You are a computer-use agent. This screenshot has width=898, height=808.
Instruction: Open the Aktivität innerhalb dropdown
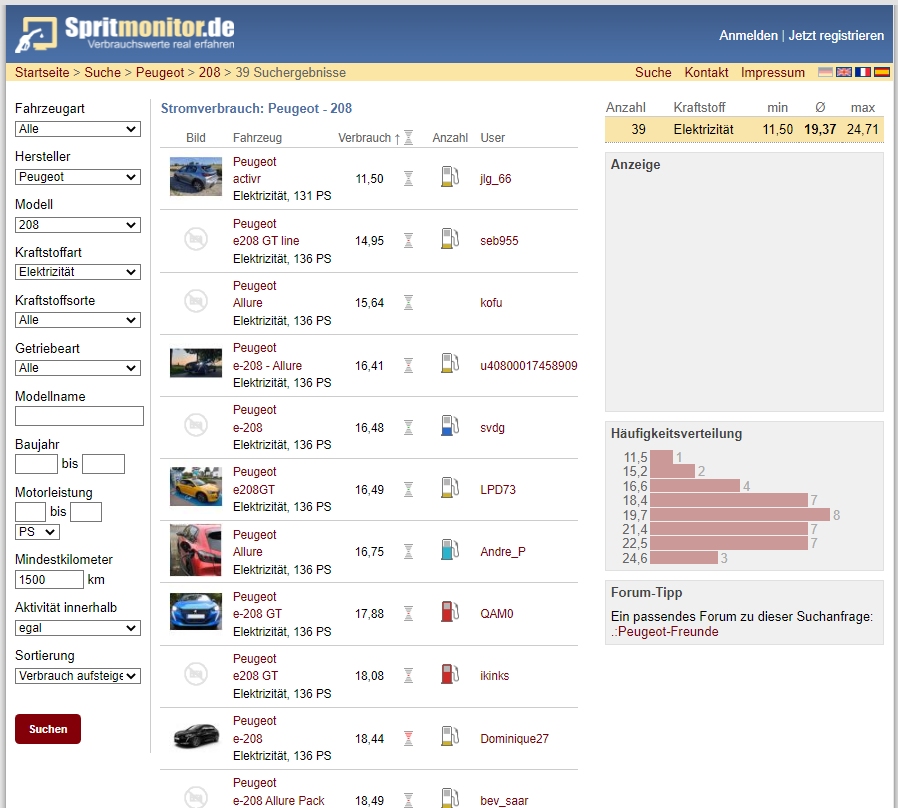78,628
